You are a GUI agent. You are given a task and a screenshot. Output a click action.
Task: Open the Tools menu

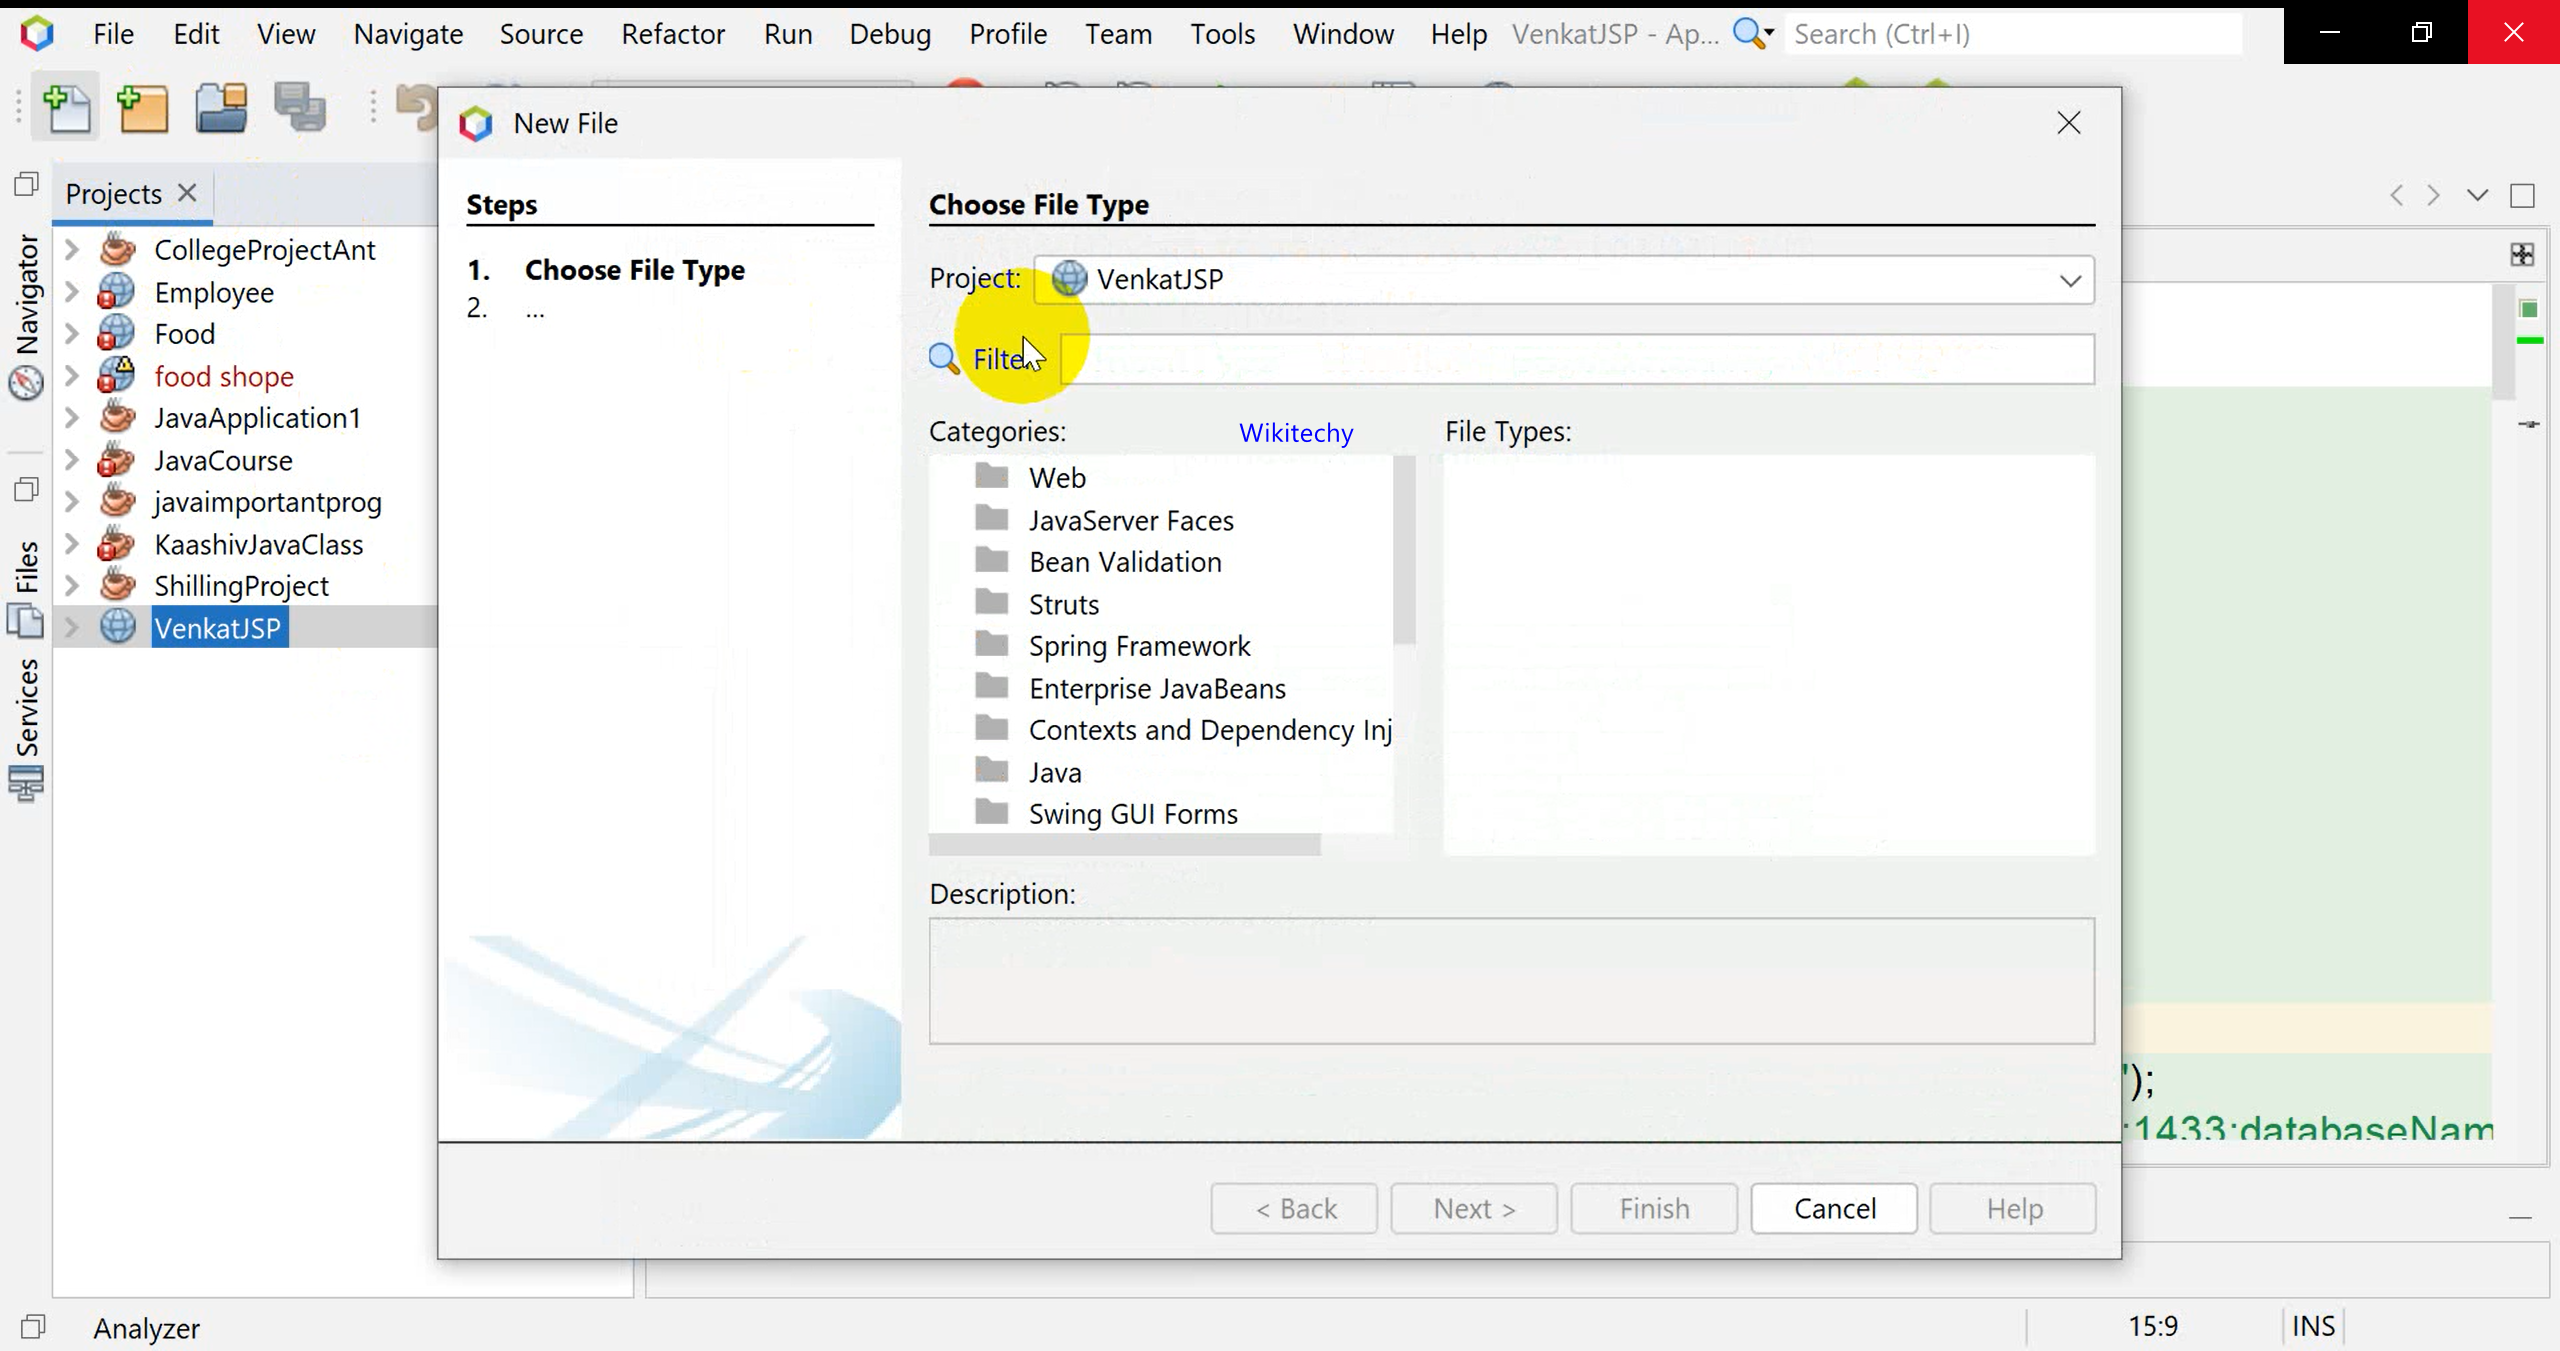click(x=1221, y=34)
